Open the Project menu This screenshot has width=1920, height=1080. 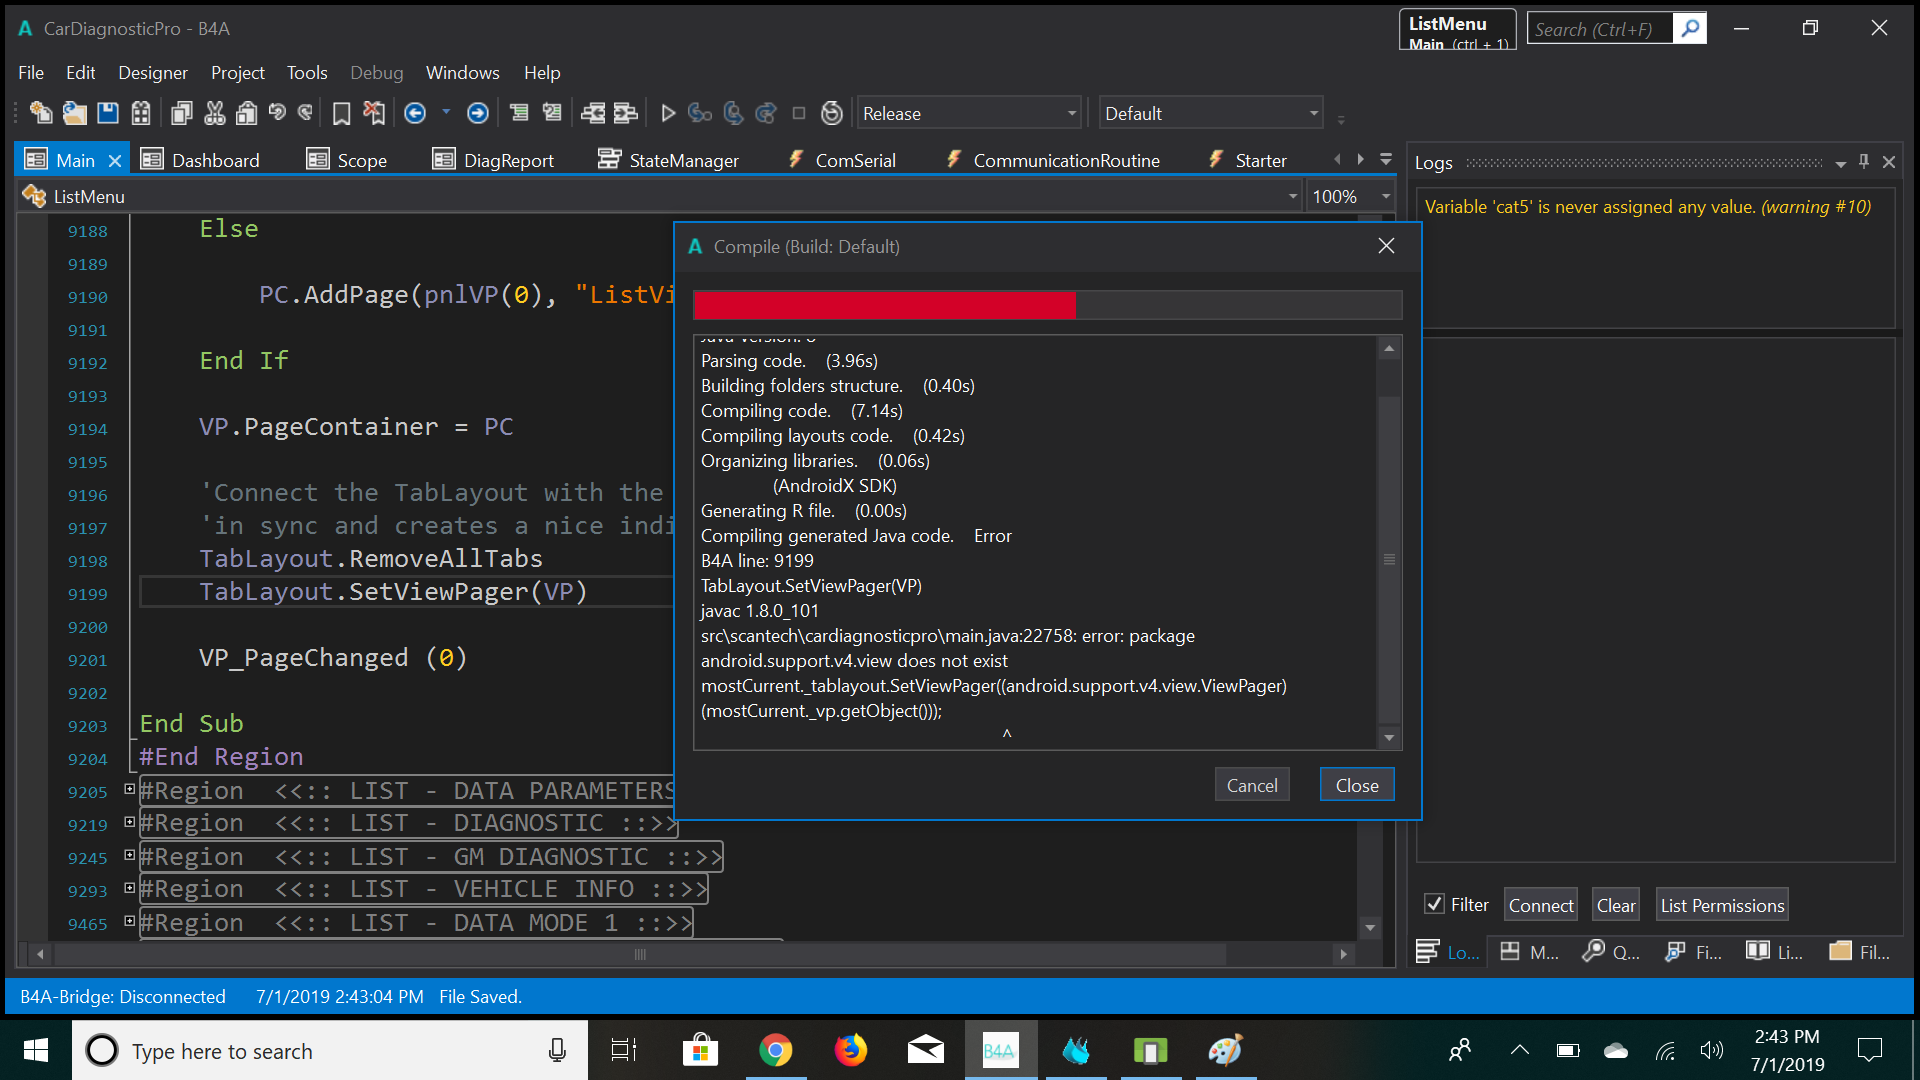click(x=237, y=72)
